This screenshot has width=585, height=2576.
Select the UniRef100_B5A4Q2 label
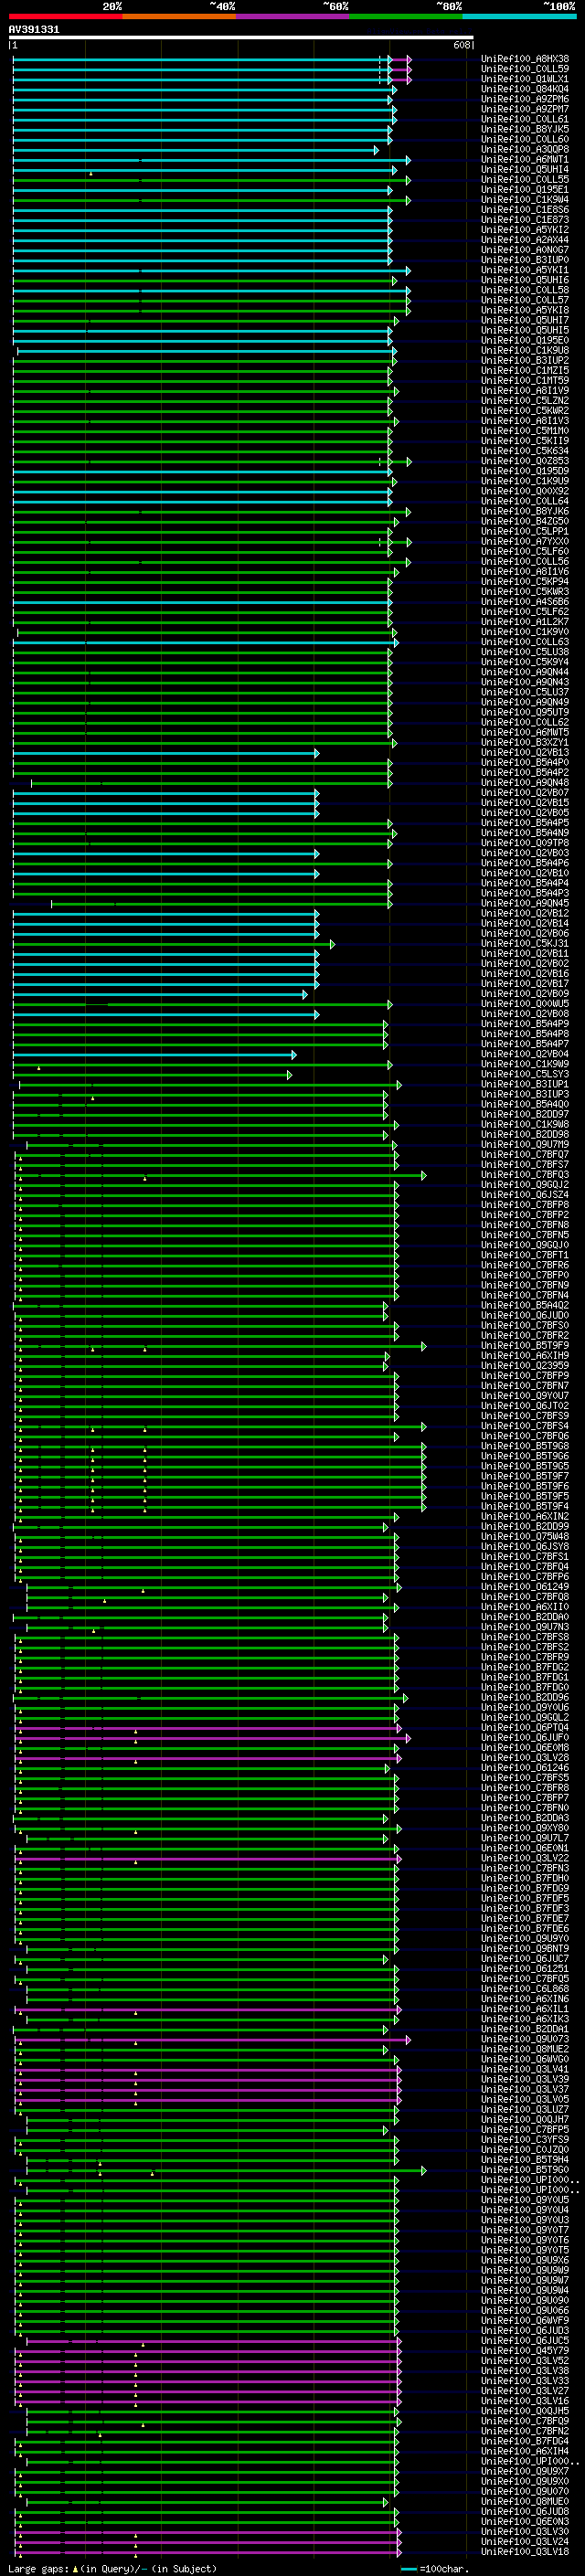[x=525, y=1305]
